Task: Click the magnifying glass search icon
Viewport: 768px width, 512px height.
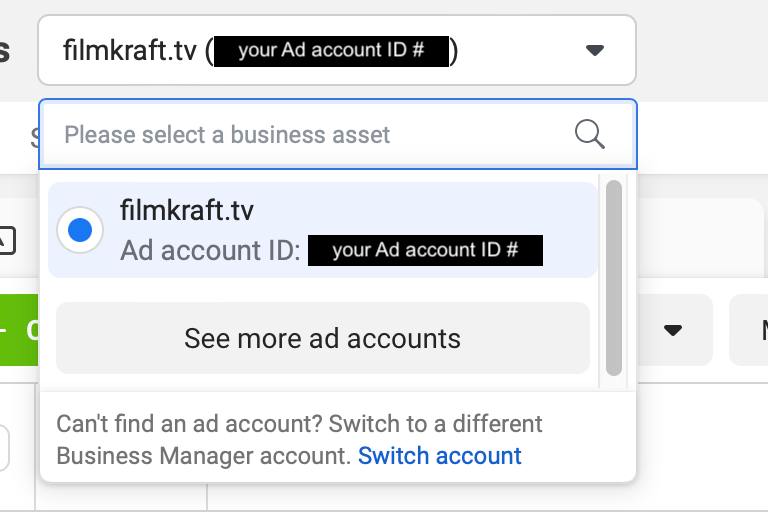Action: click(x=590, y=134)
